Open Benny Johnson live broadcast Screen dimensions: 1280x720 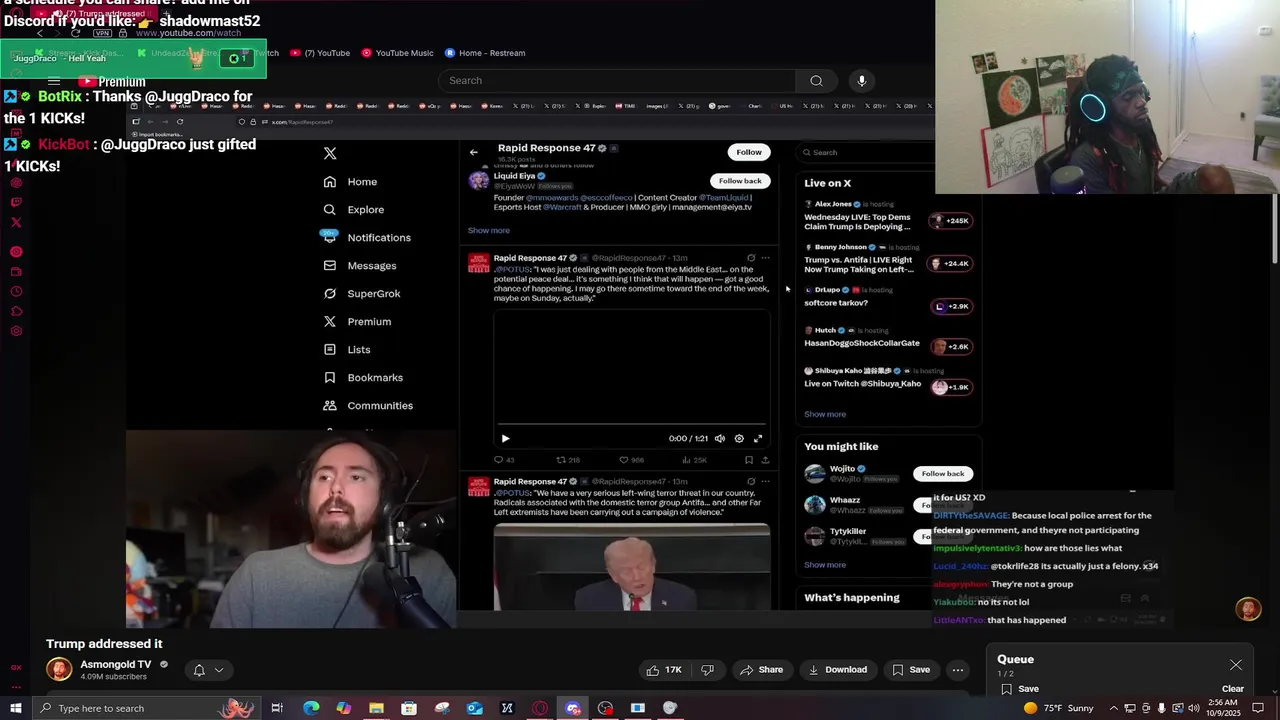888,259
